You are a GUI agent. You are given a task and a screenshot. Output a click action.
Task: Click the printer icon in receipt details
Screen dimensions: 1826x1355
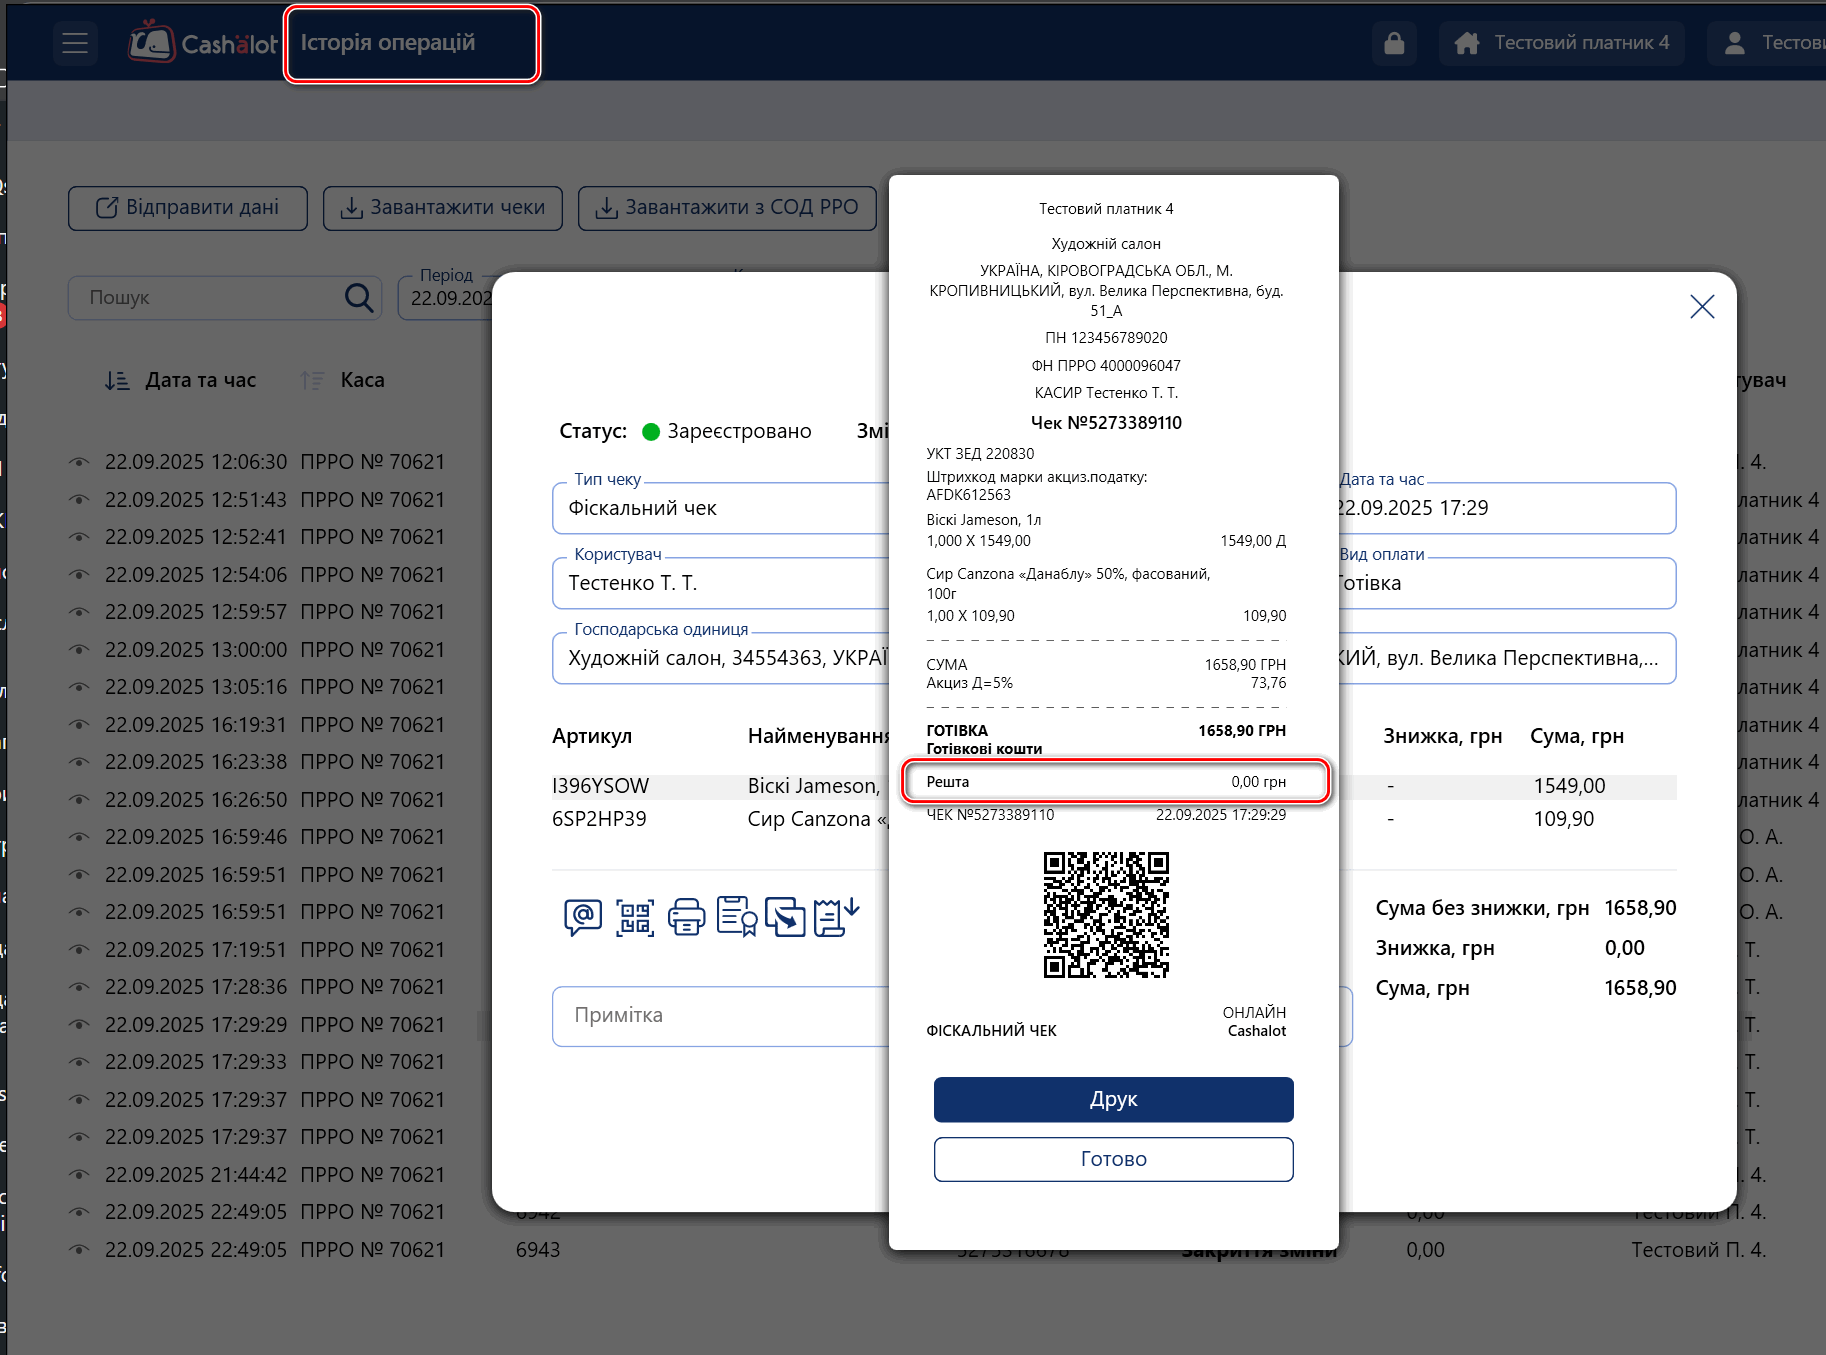point(686,917)
